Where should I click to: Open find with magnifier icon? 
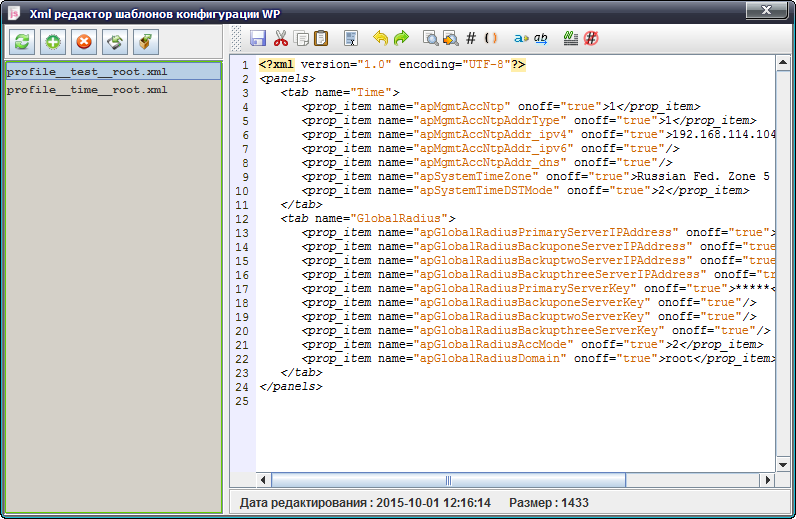(430, 38)
